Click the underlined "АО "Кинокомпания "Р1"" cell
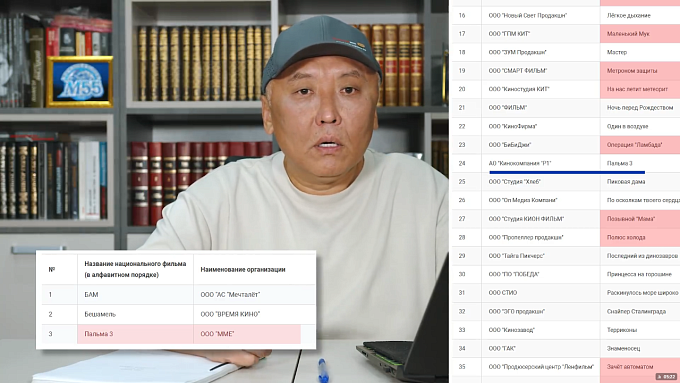The image size is (680, 383). pos(540,164)
